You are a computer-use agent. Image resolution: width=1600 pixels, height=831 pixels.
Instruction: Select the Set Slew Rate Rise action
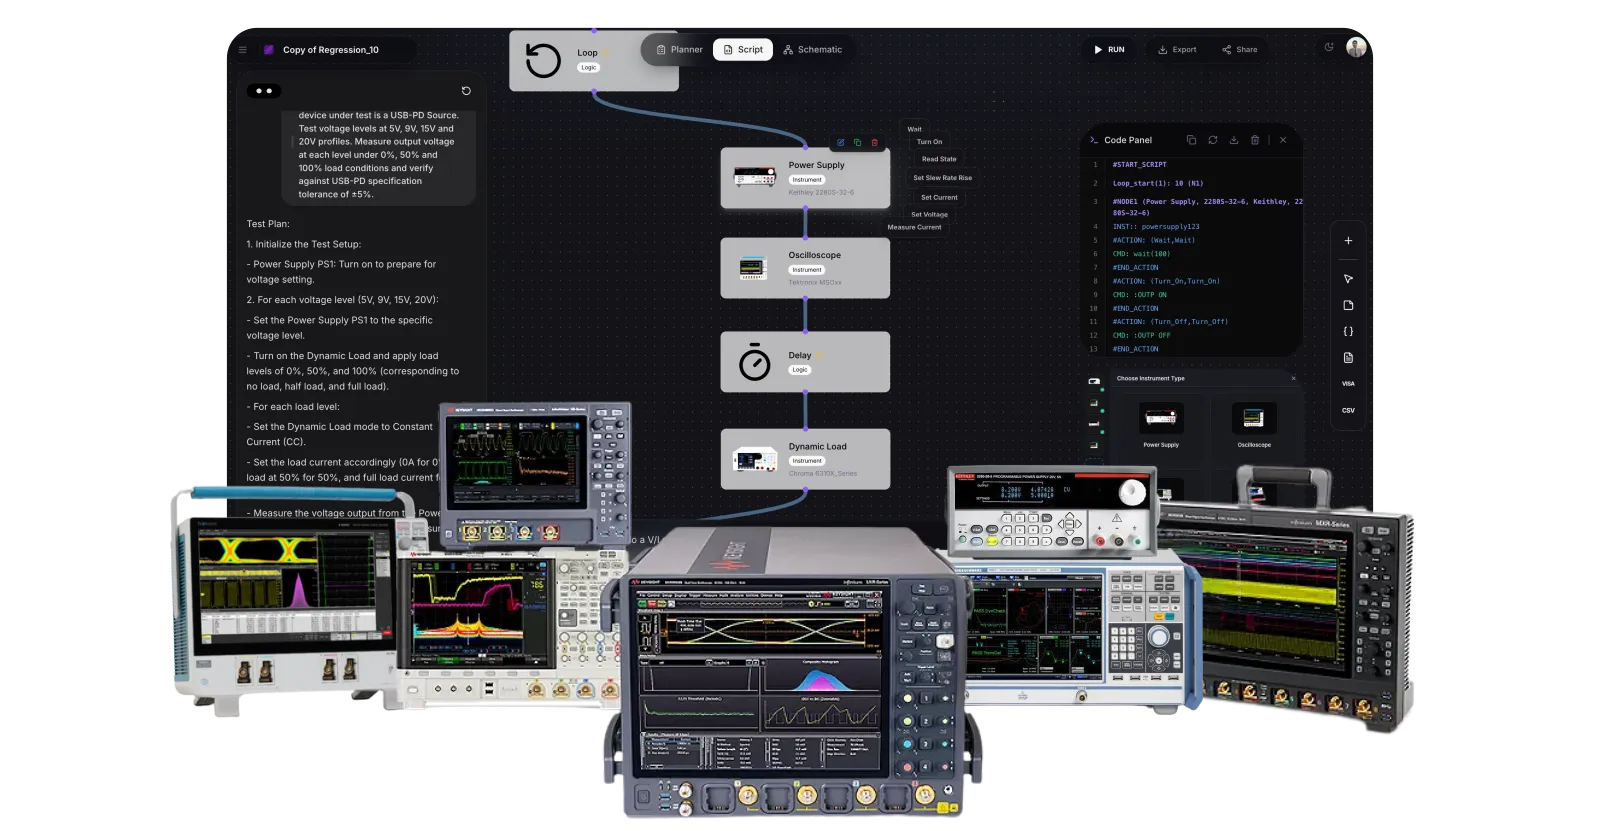tap(942, 178)
